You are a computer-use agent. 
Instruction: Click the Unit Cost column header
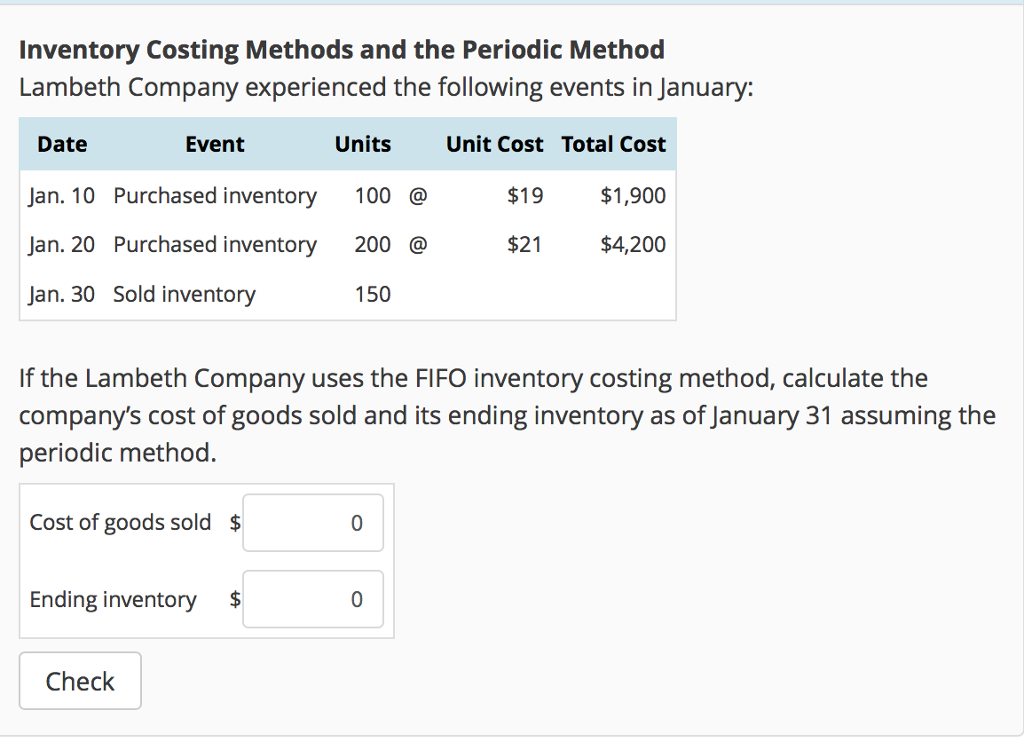click(494, 144)
